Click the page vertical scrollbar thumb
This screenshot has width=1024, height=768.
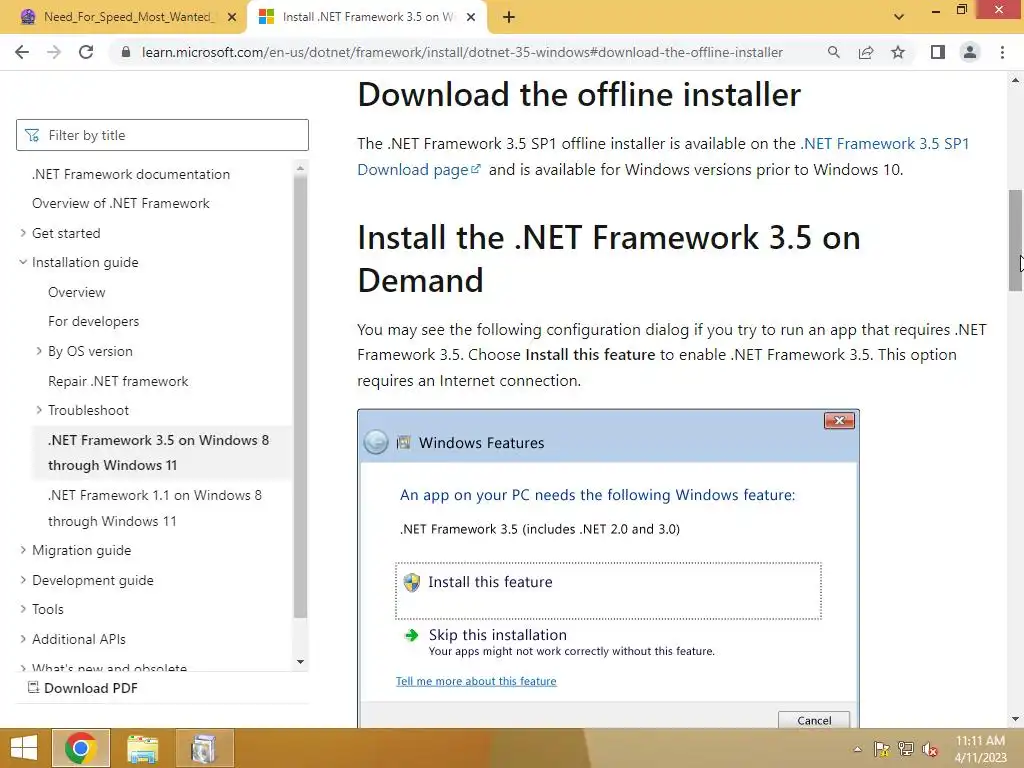click(x=1015, y=240)
